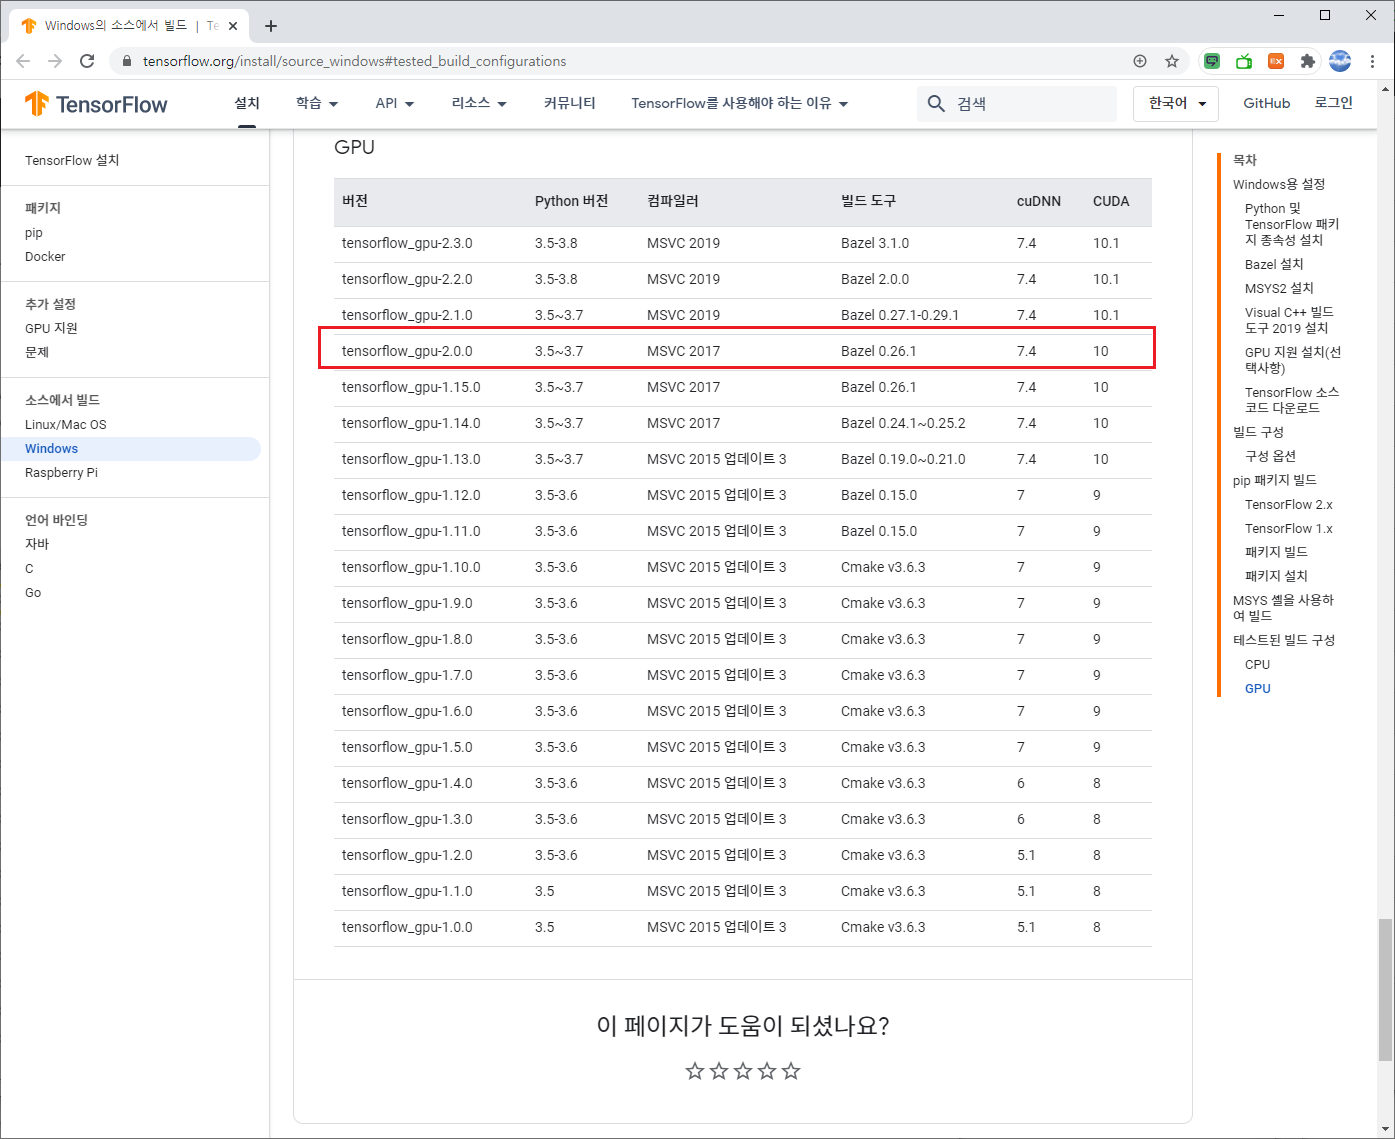This screenshot has height=1139, width=1395.
Task: Click tensorflow_gpu-1.15.0 table cell
Action: [411, 387]
